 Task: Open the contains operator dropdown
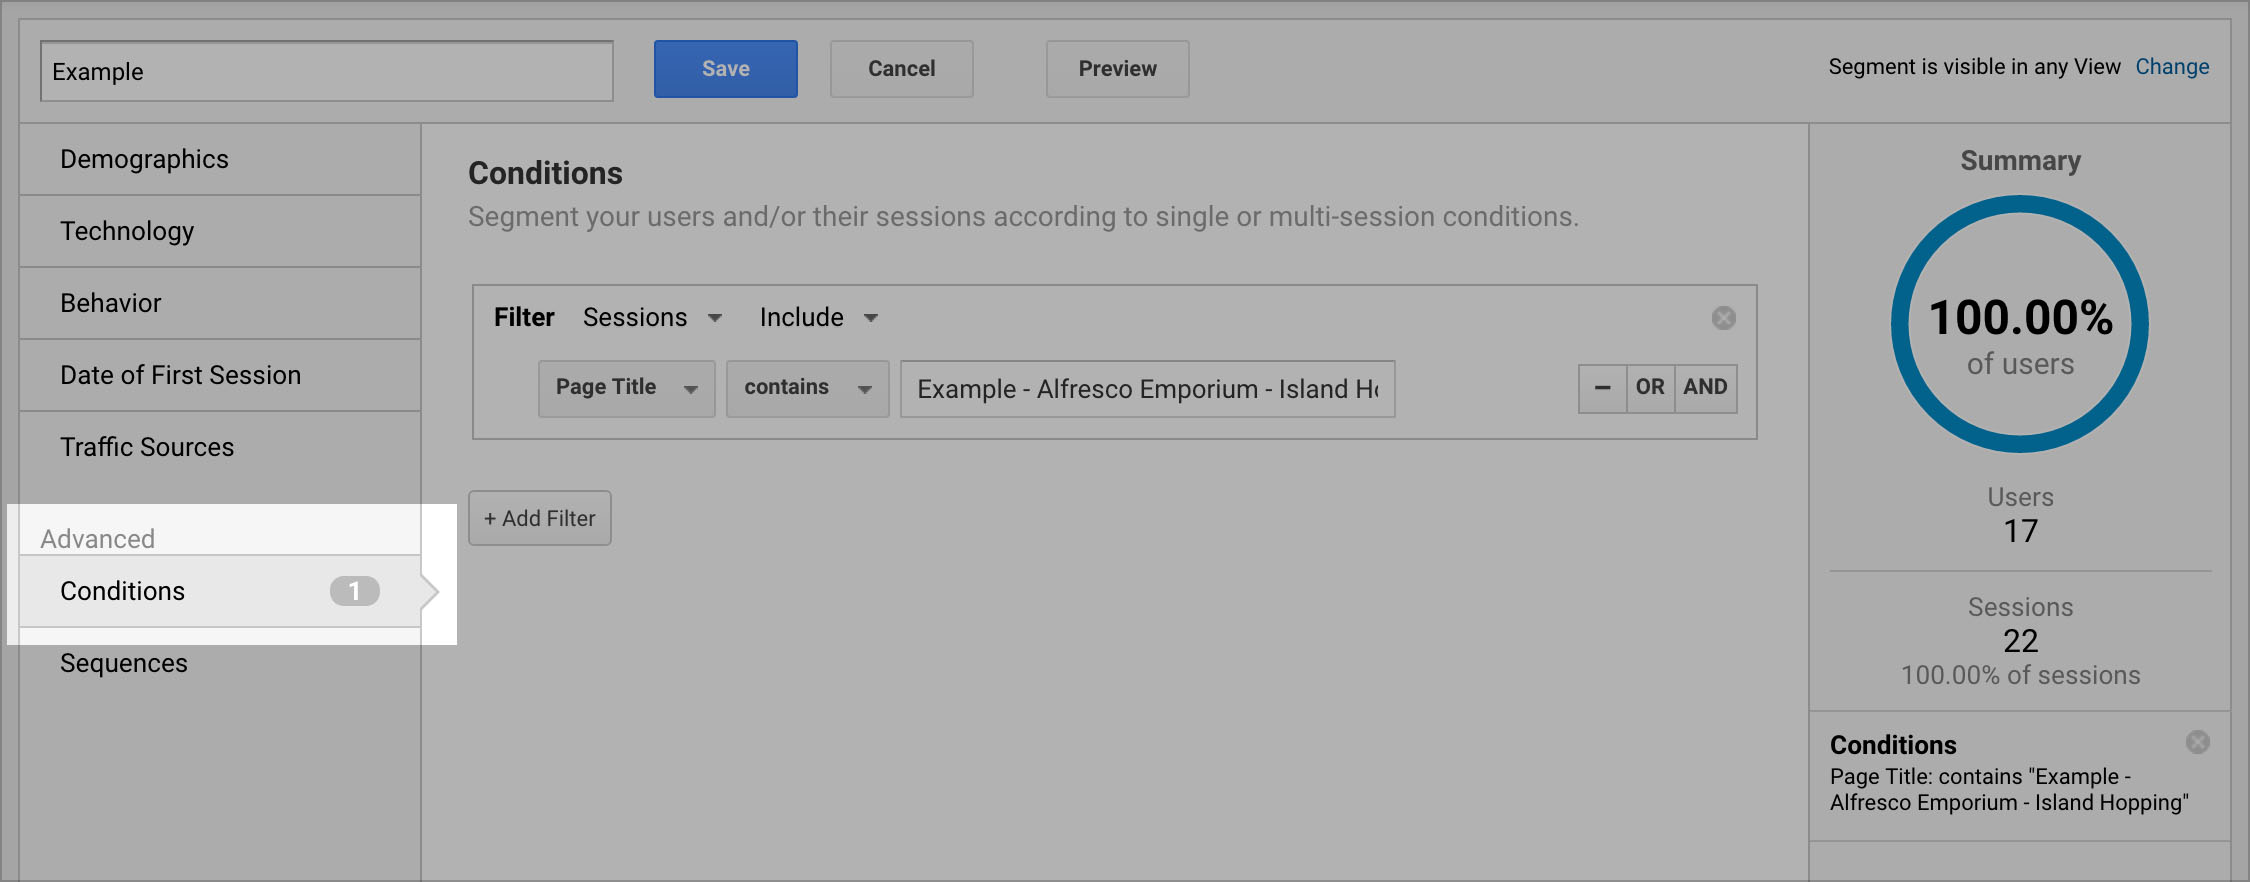click(x=807, y=388)
